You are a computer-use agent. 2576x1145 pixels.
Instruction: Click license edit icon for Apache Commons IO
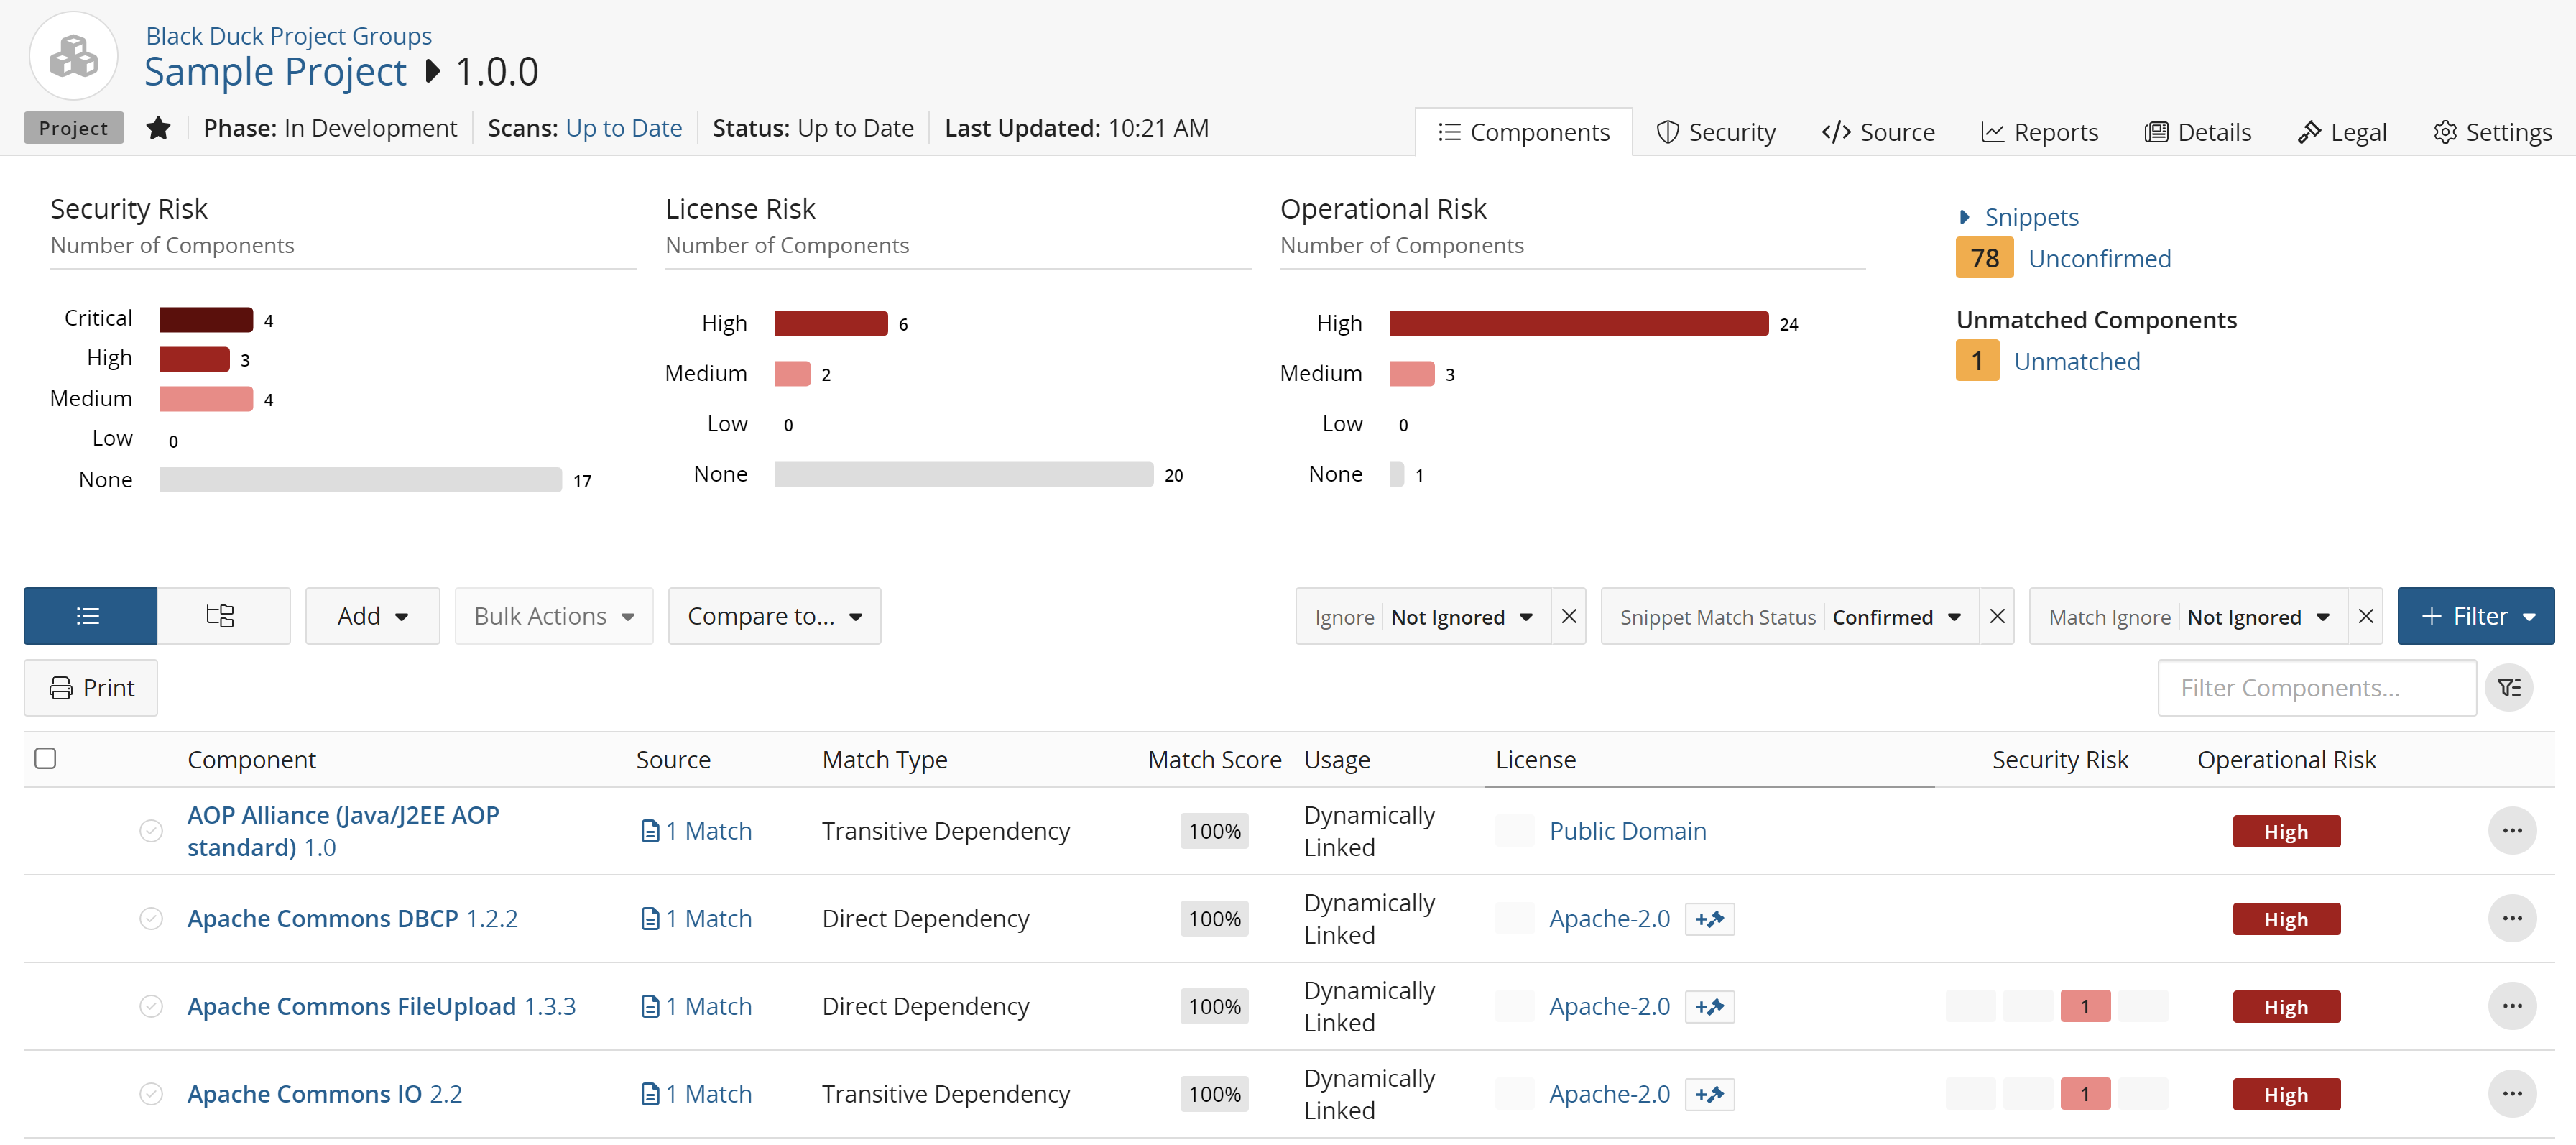click(1710, 1094)
